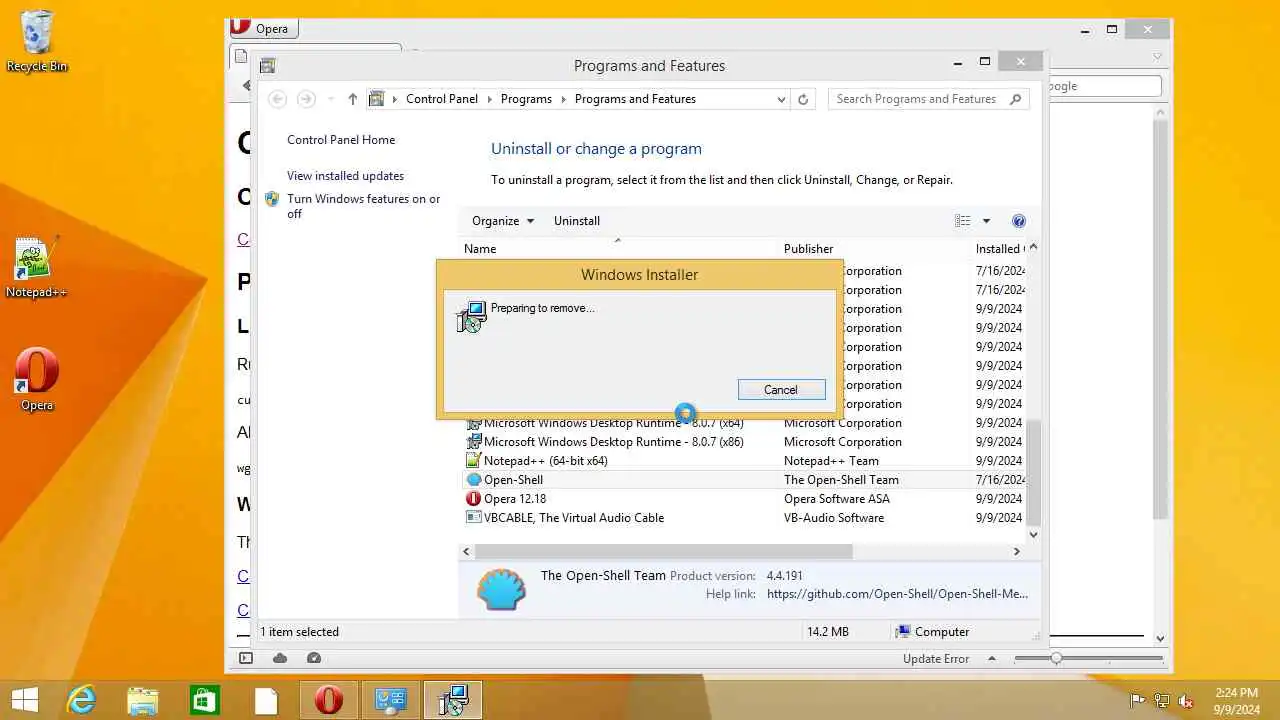Click Opera Link cloud icon
1280x720 pixels.
coord(280,658)
